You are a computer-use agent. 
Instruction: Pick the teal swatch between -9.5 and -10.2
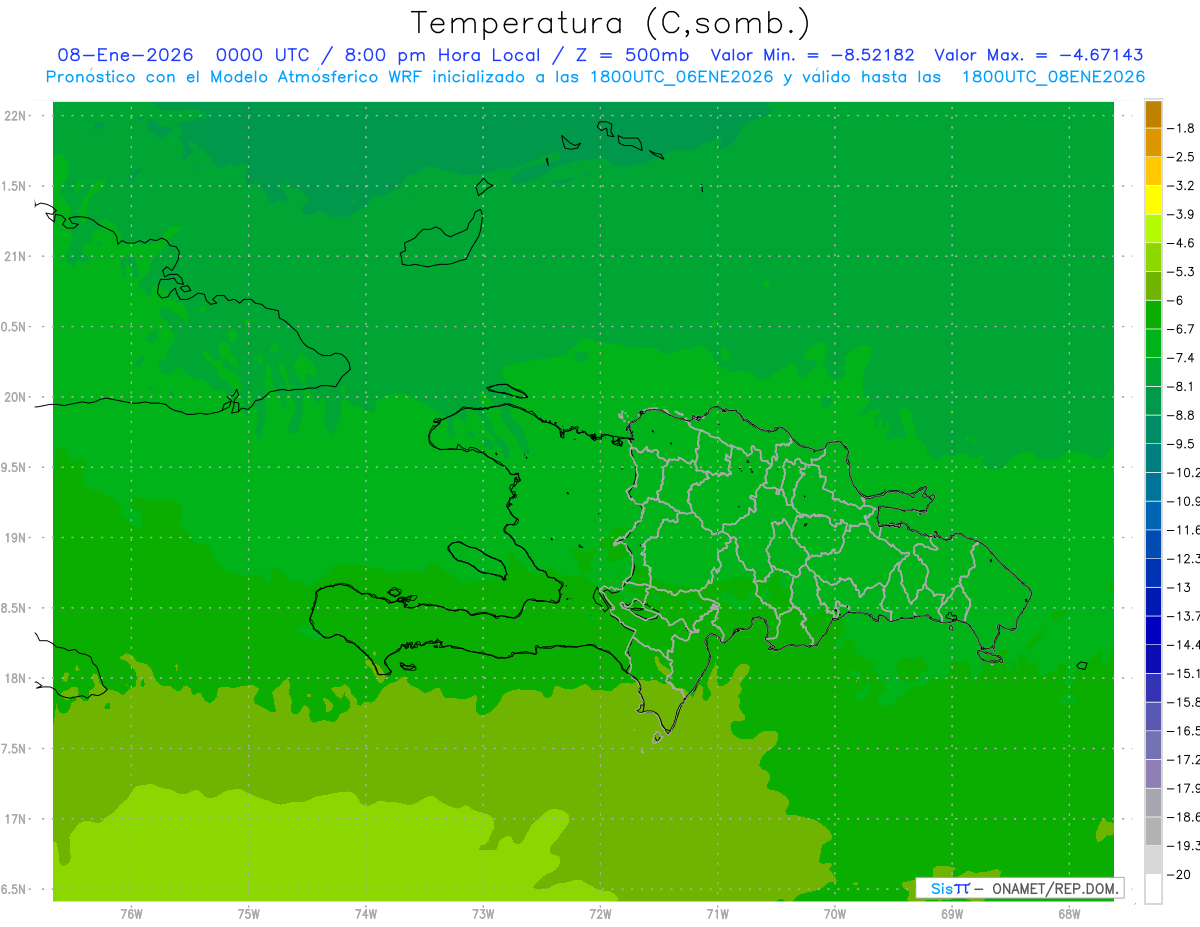click(1153, 458)
